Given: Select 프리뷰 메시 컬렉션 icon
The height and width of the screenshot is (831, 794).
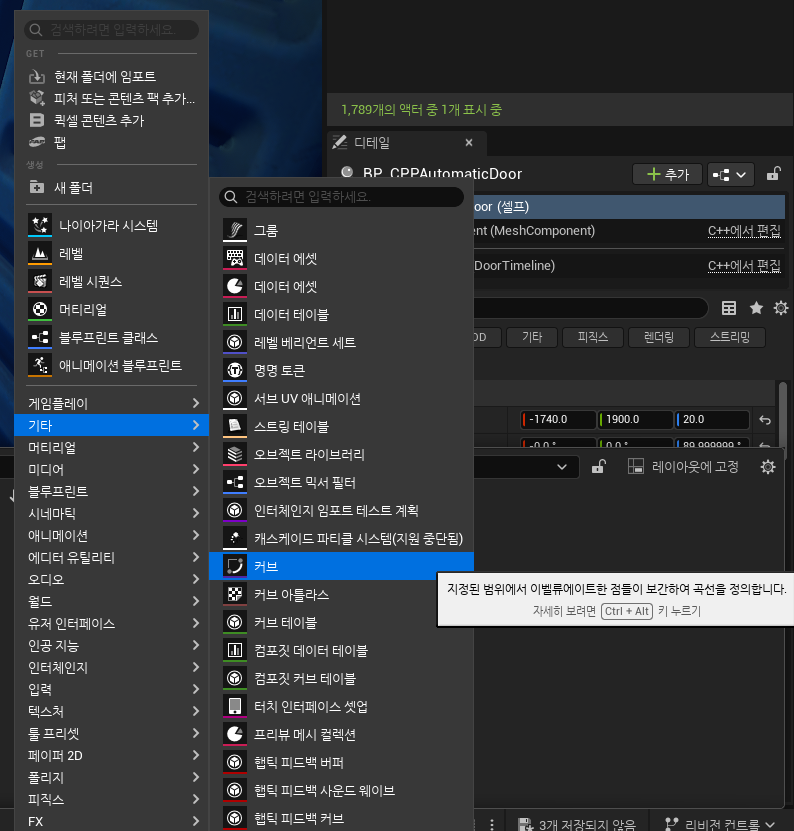Looking at the screenshot, I should click(x=235, y=735).
